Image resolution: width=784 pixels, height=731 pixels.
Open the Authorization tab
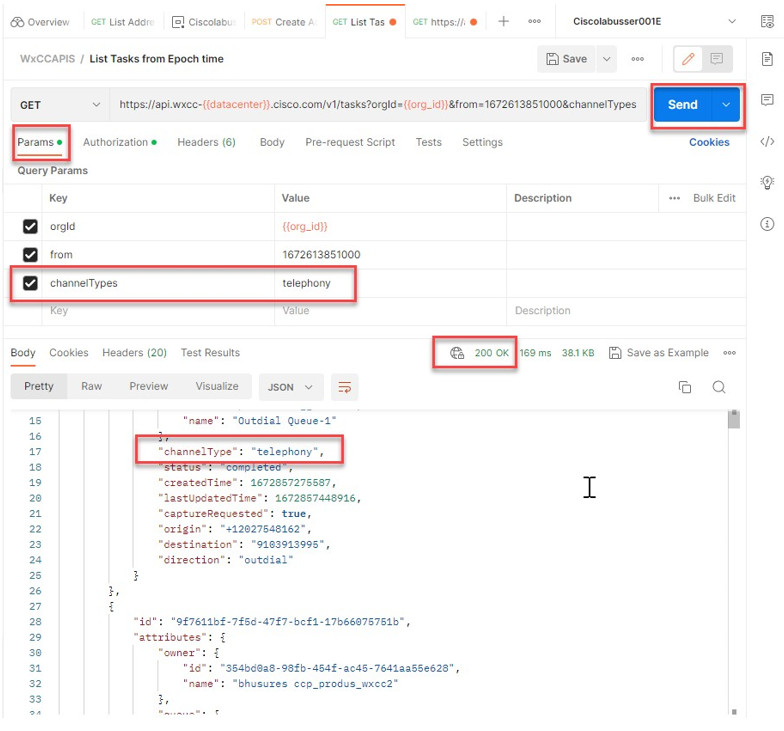(x=120, y=142)
